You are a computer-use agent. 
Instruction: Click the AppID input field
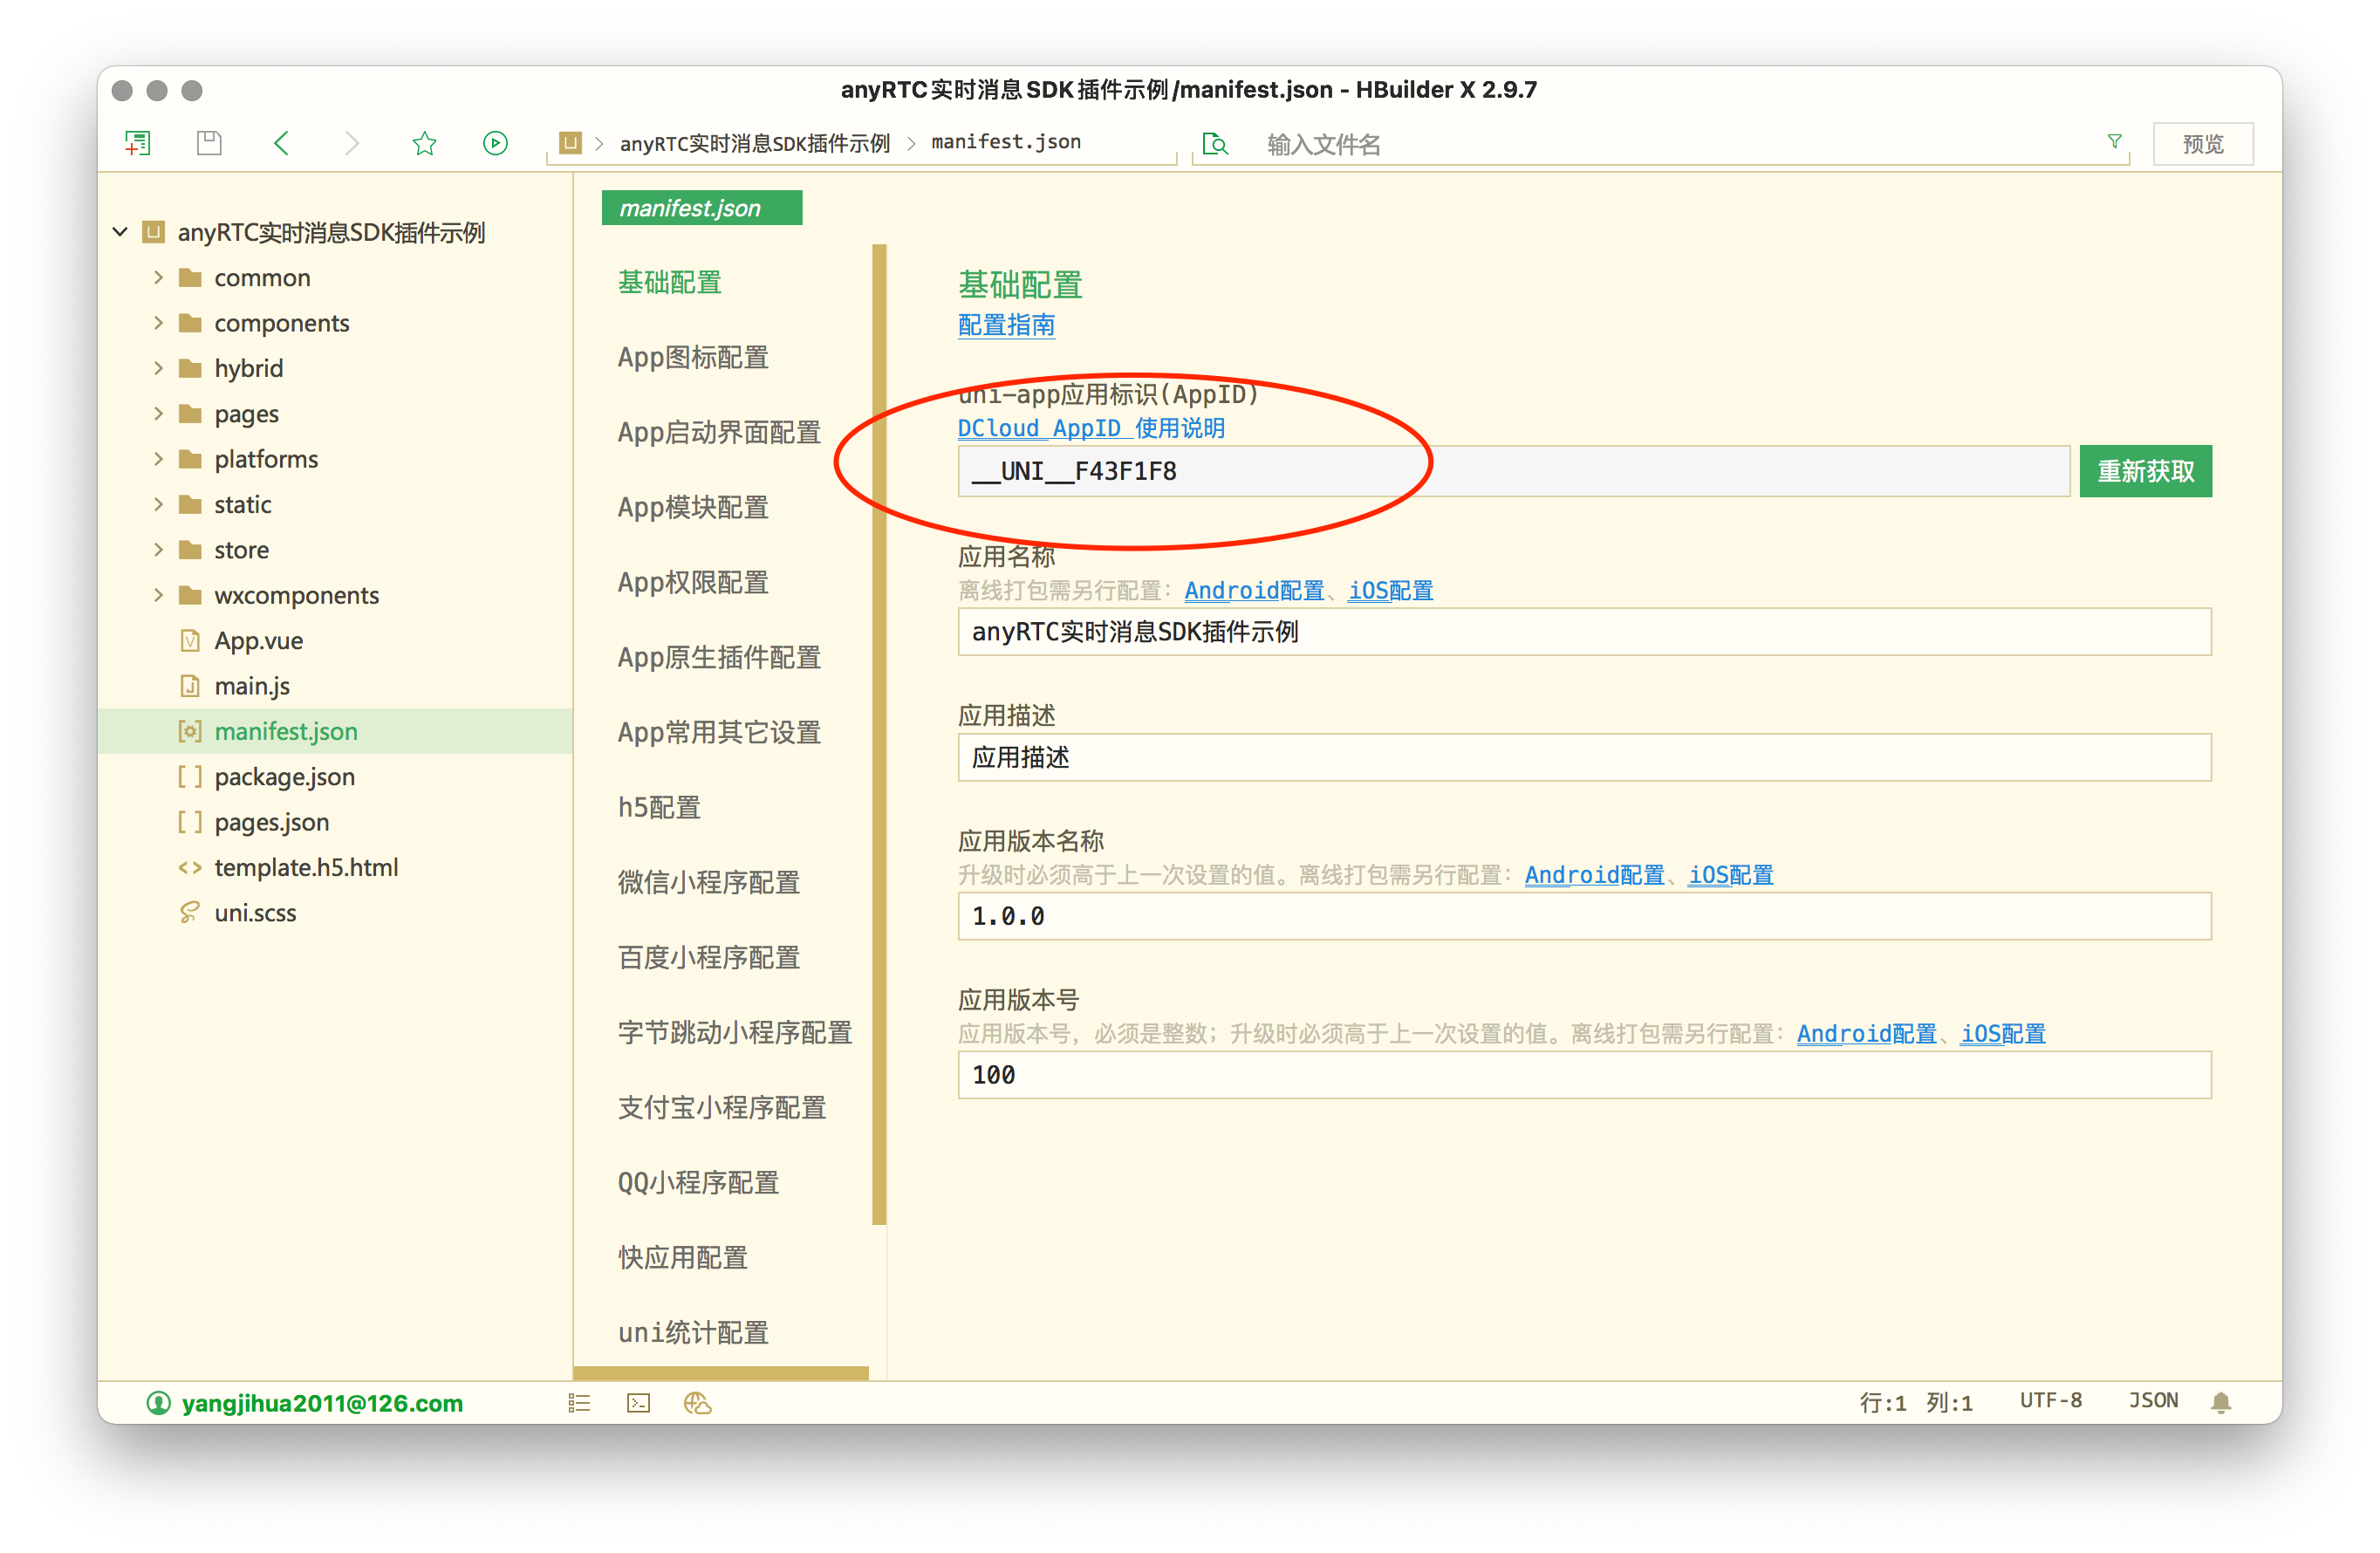pyautogui.click(x=1513, y=471)
